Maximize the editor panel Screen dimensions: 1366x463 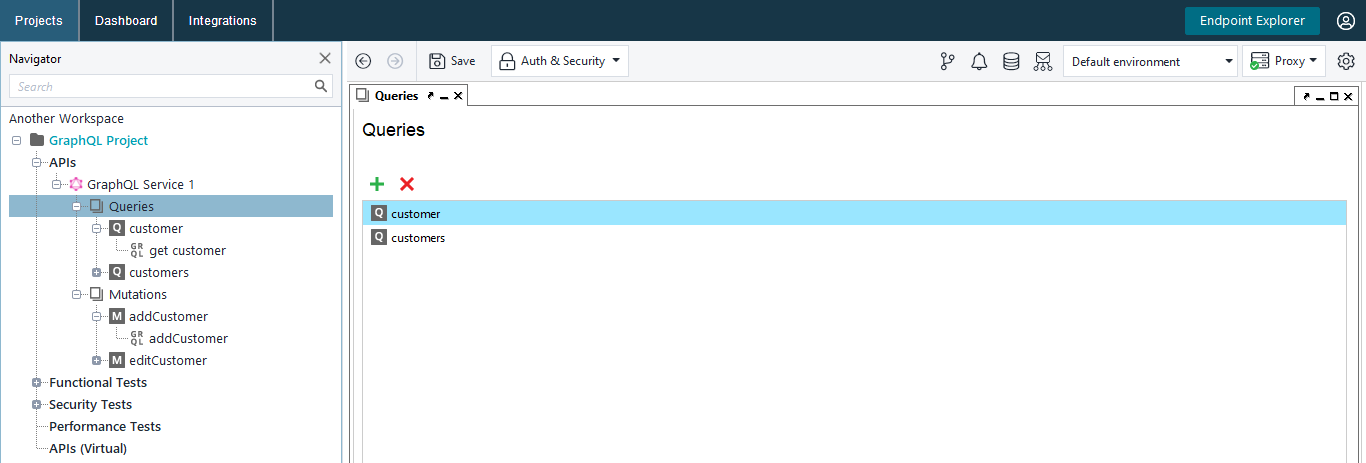1334,97
